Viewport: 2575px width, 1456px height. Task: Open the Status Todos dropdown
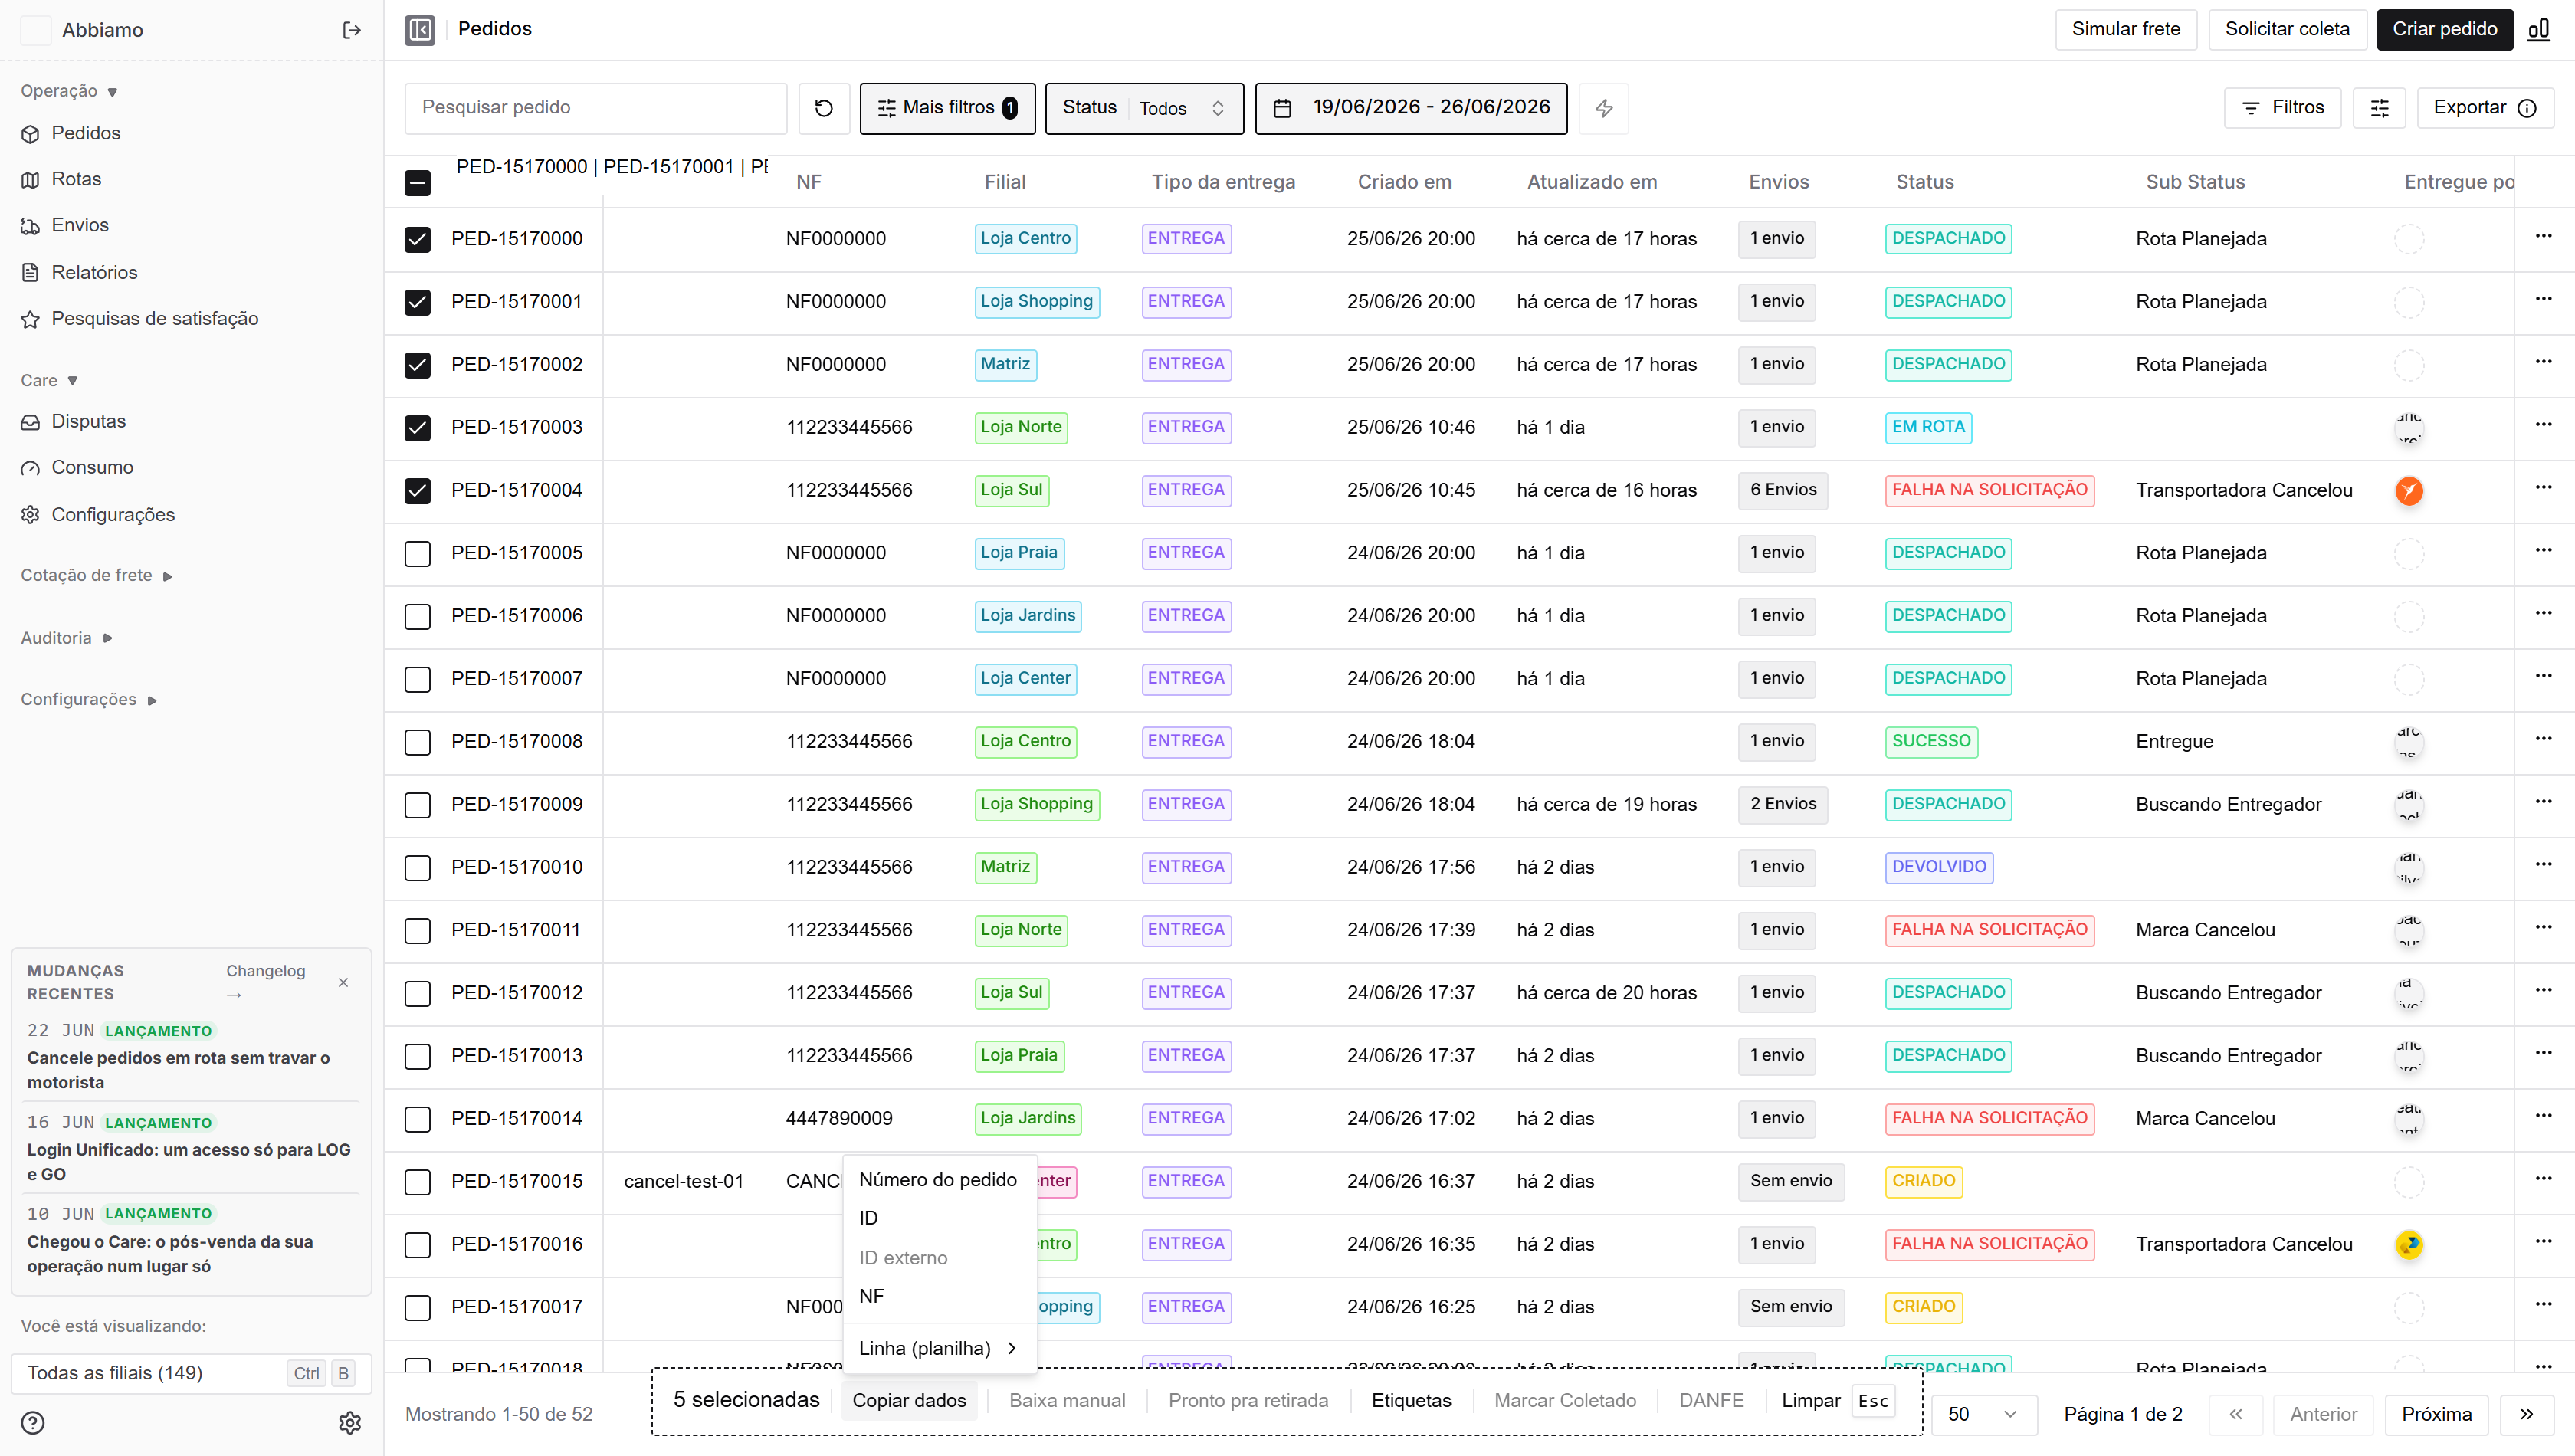[1144, 108]
